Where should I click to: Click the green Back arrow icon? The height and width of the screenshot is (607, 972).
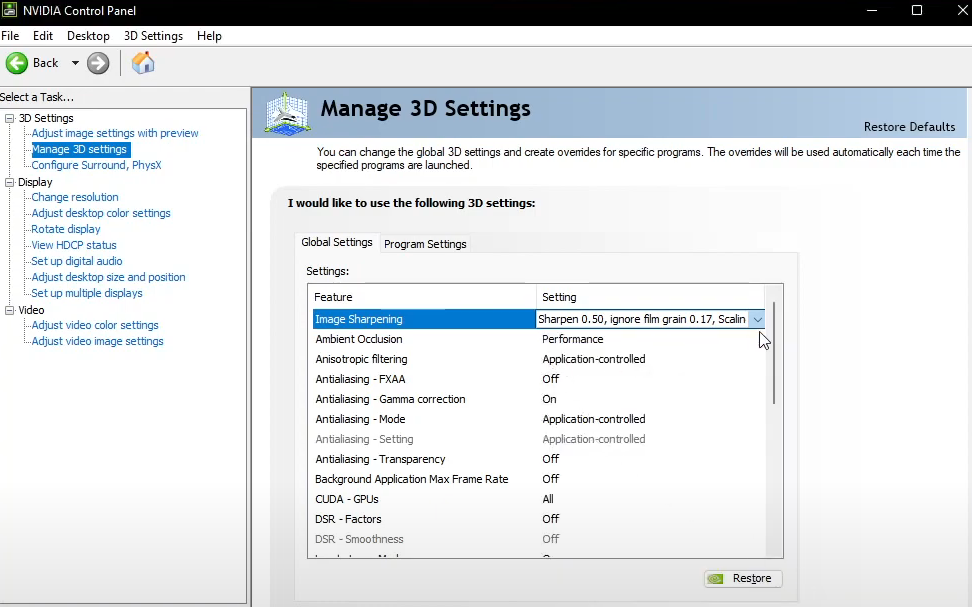click(x=17, y=63)
